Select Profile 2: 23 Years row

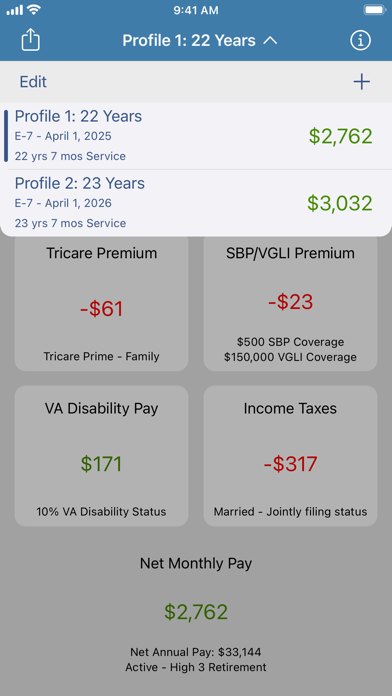(196, 203)
